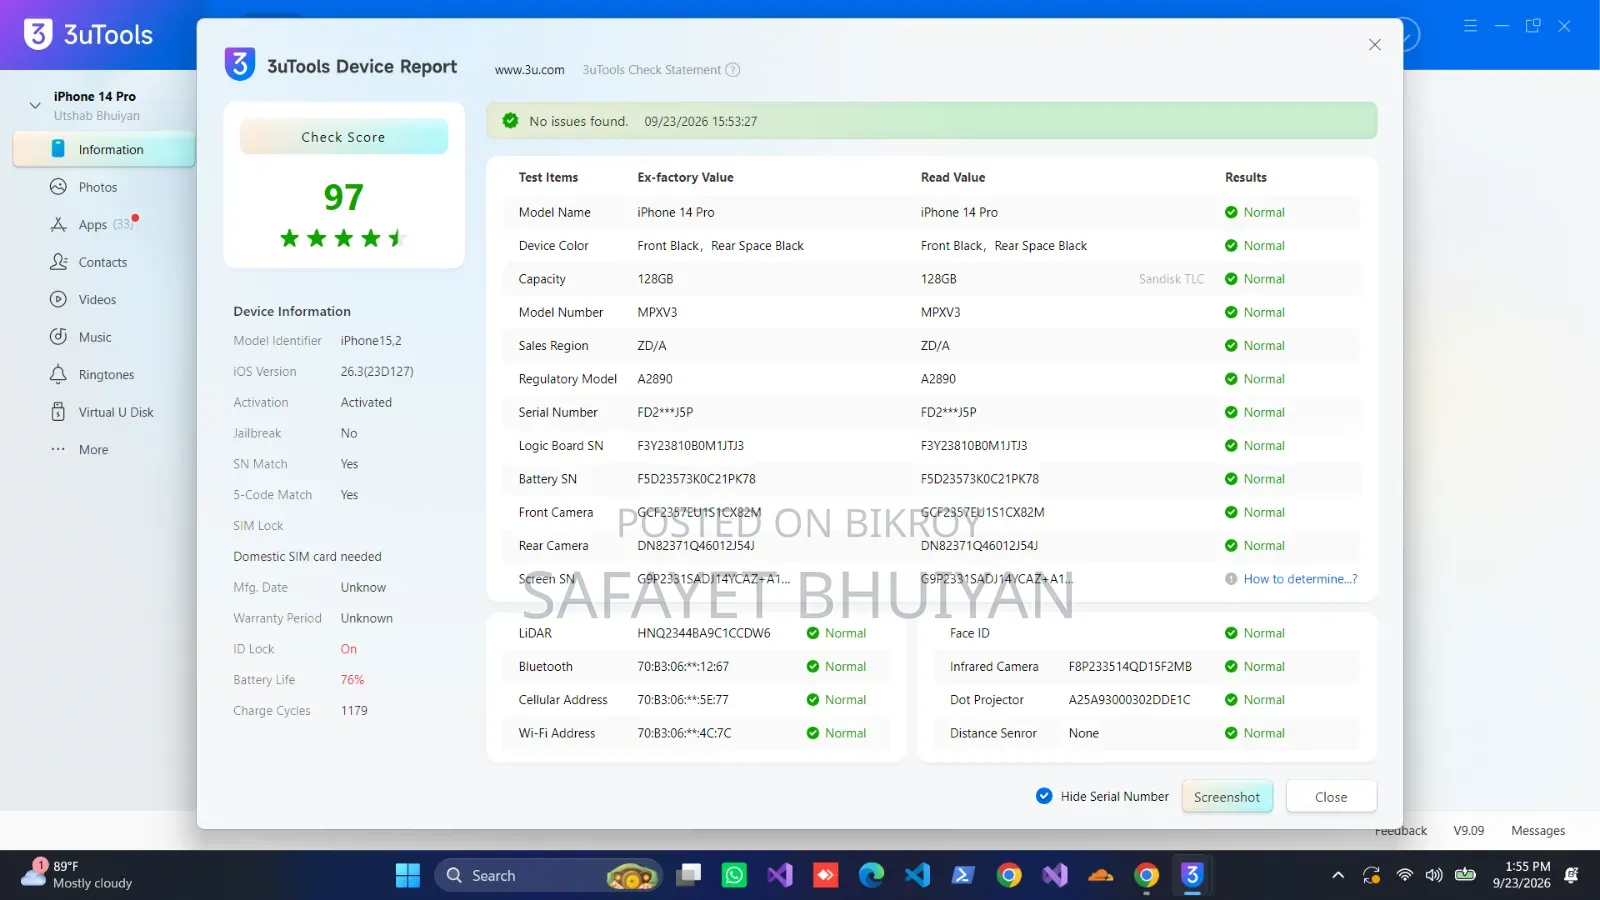Screen dimensions: 1600x900
Task: Click the Windows Start button
Action: (x=408, y=876)
